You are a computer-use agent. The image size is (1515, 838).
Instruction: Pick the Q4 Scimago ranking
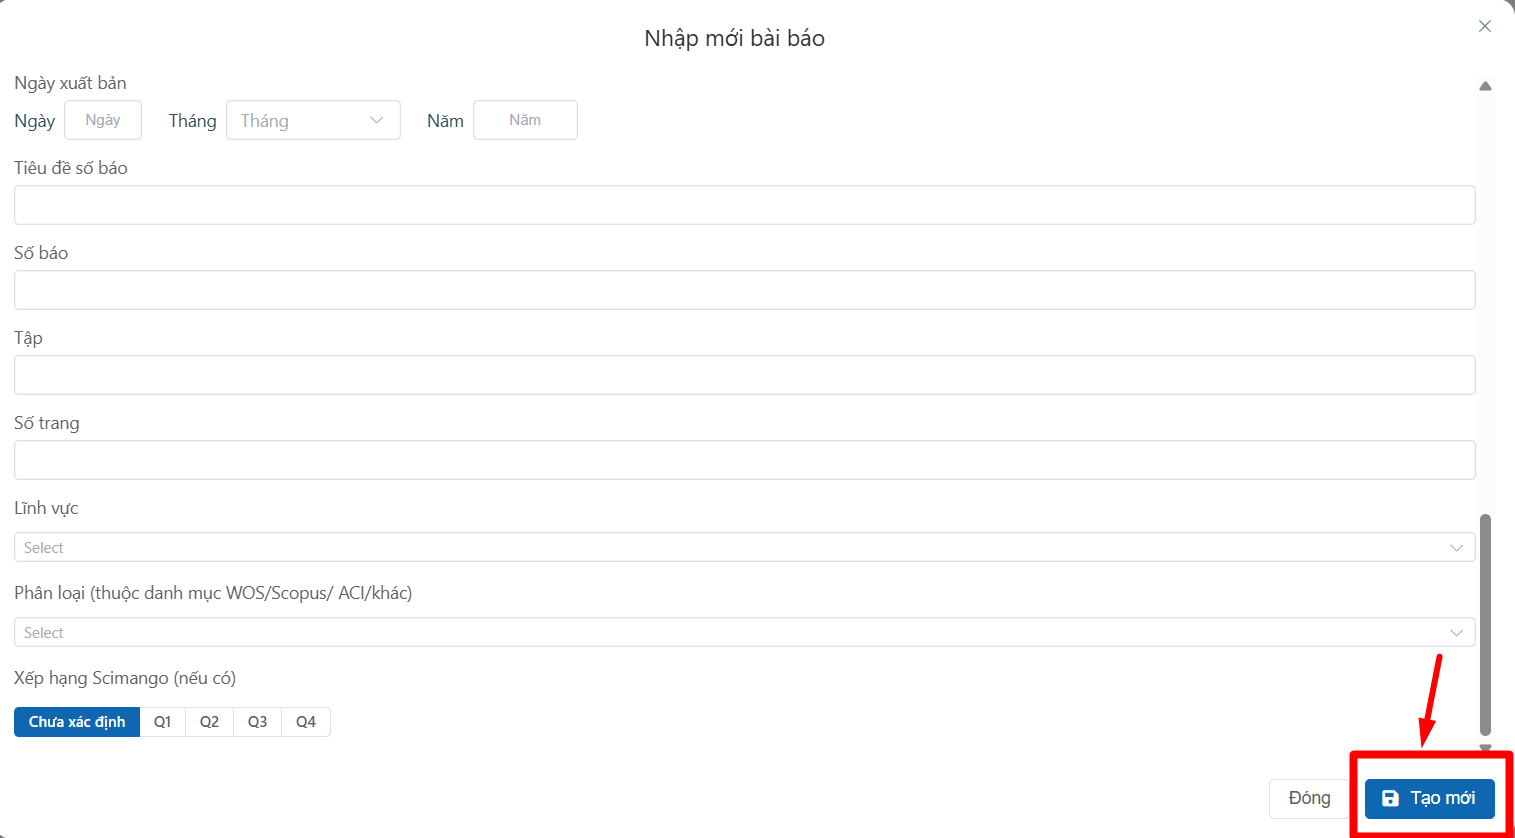(x=306, y=722)
